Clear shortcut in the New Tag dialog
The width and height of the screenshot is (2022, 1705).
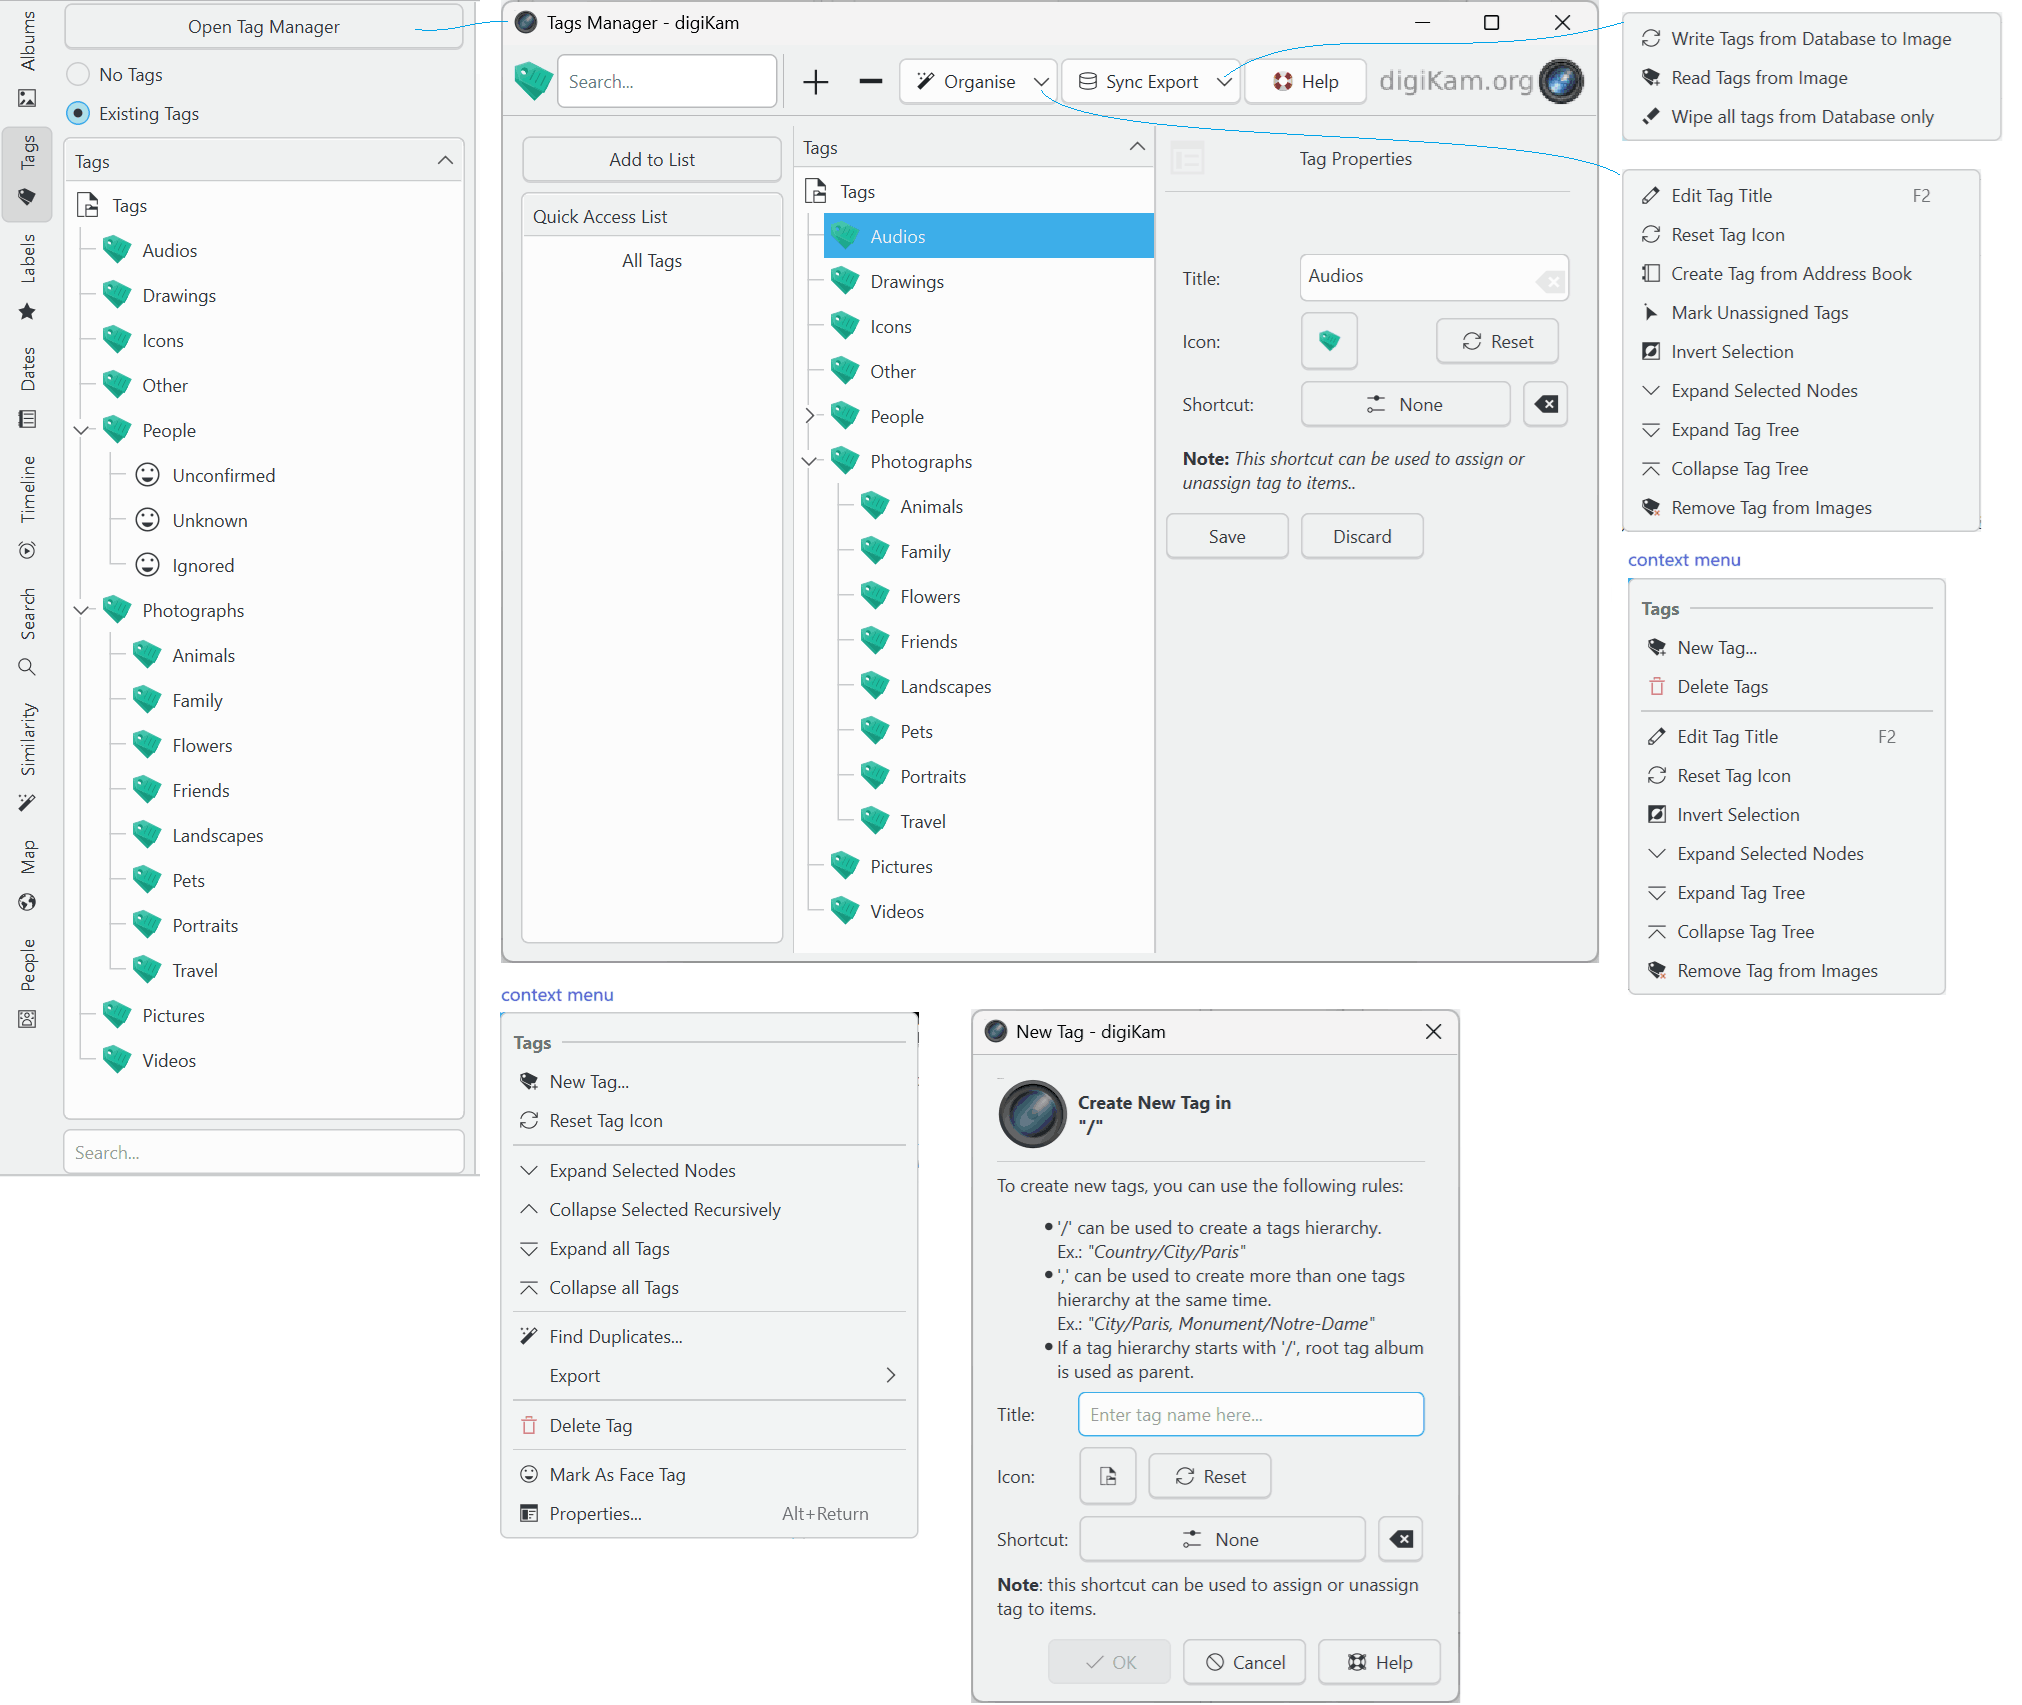tap(1400, 1539)
